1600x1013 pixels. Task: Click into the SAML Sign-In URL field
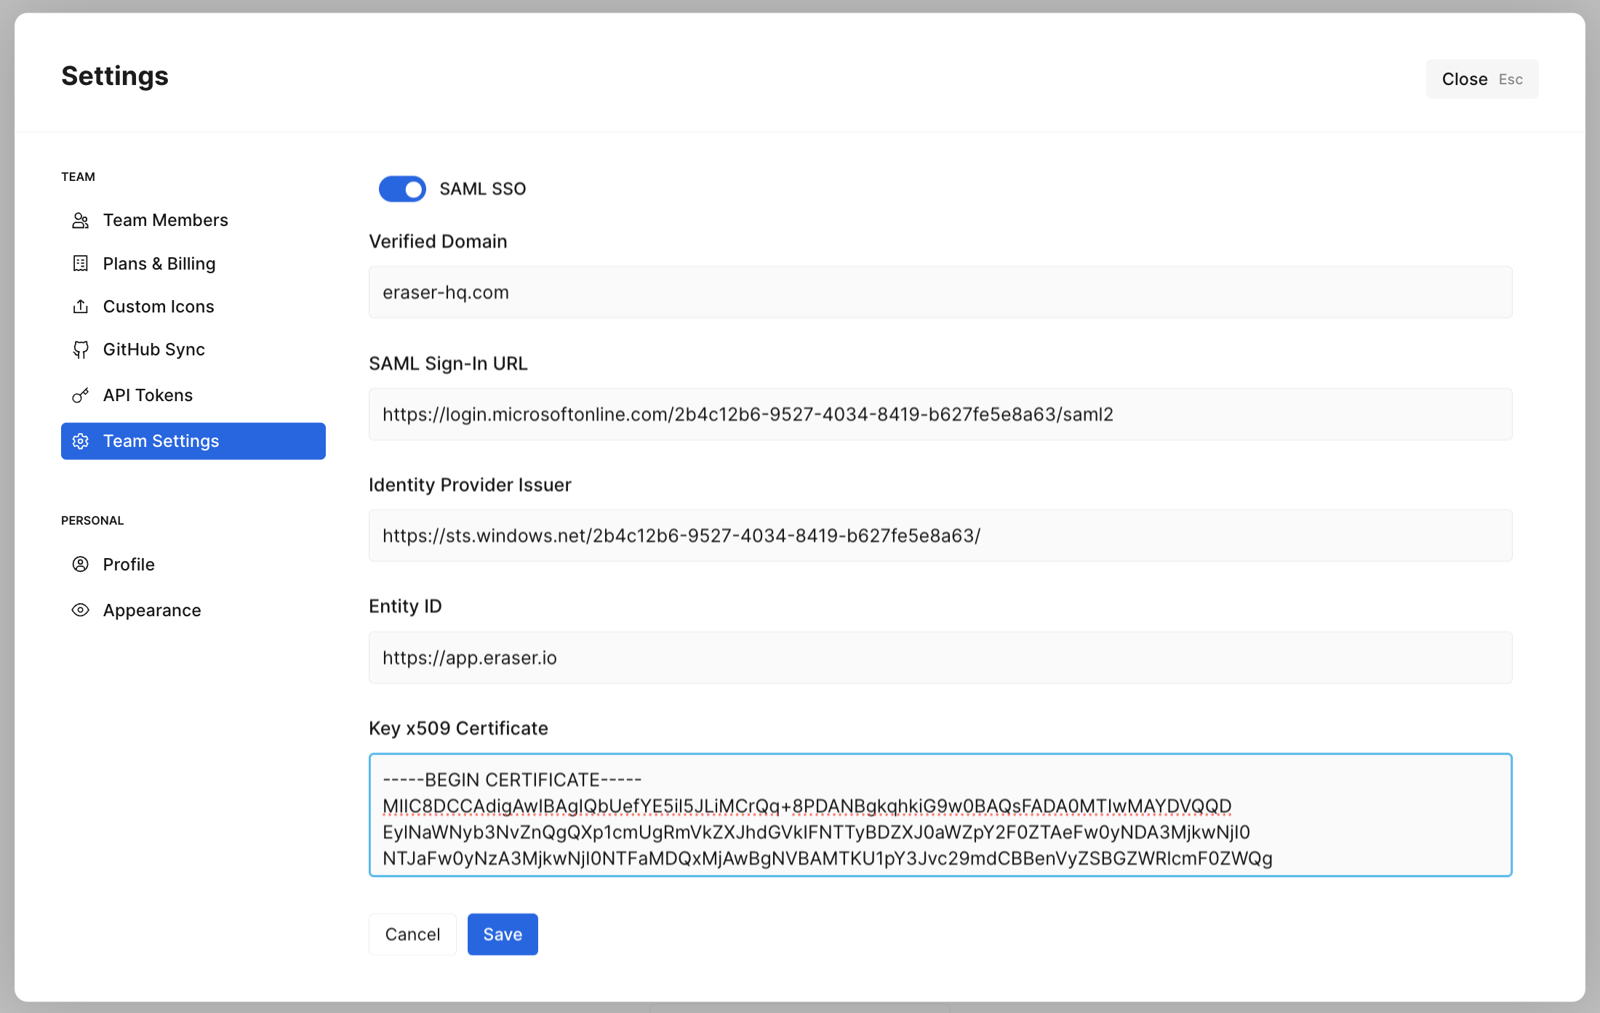pos(940,414)
